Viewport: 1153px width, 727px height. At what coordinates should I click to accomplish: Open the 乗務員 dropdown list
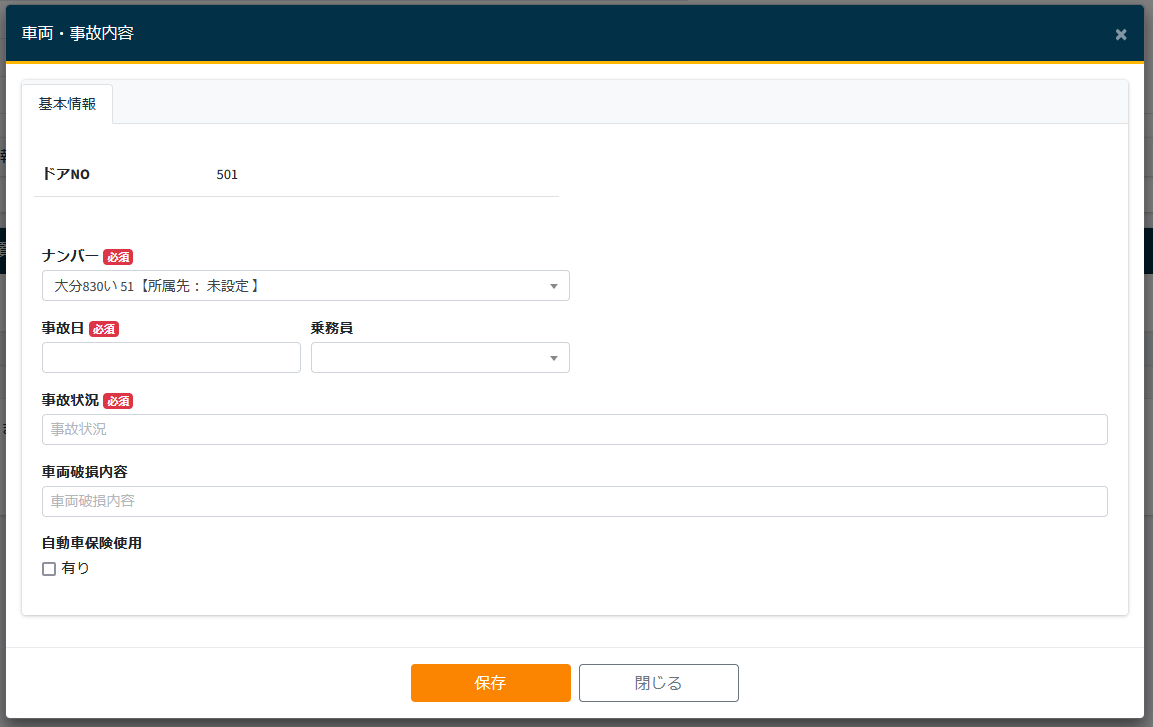tap(440, 358)
